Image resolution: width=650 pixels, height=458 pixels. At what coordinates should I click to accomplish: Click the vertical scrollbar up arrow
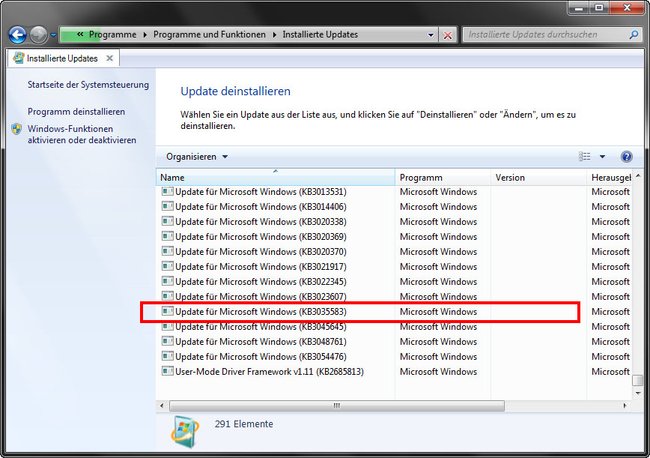tap(638, 177)
